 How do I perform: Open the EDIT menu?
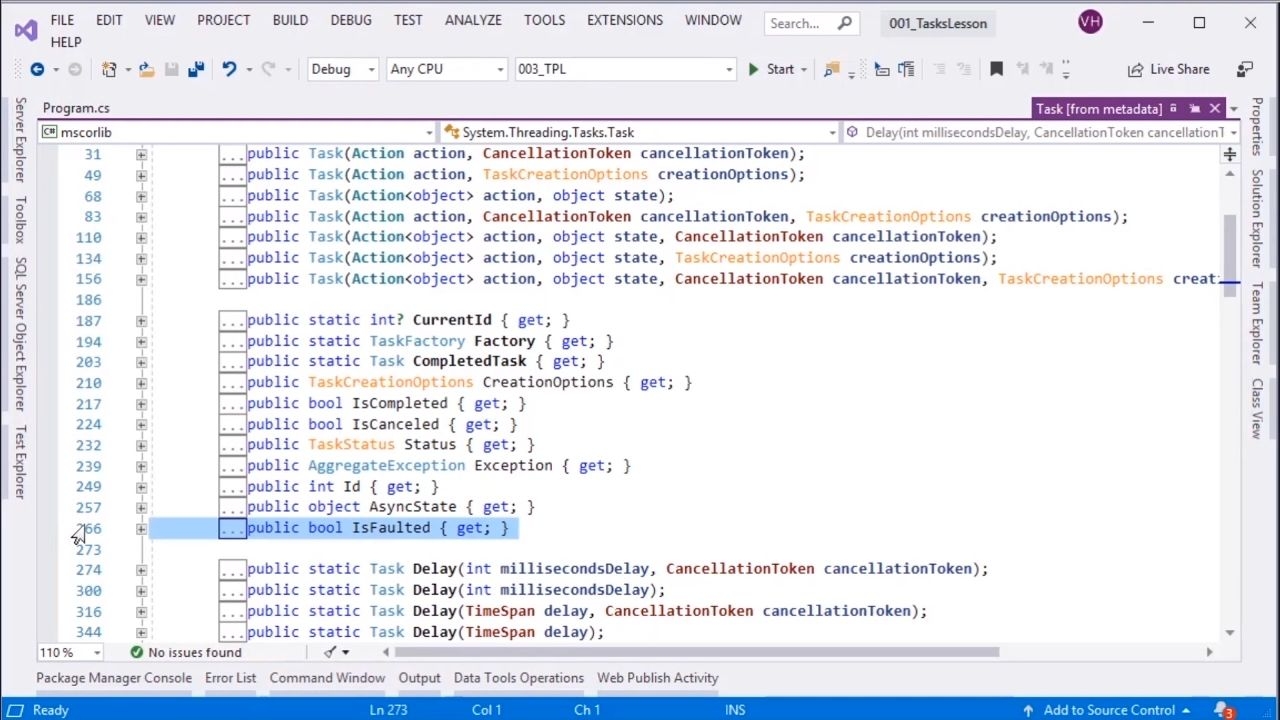click(109, 20)
